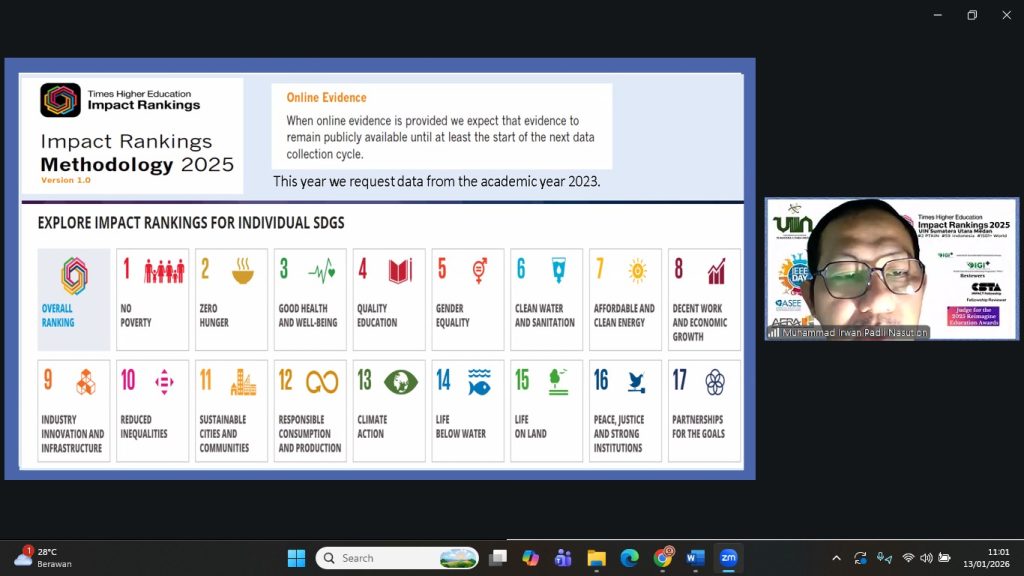Open the Overall Ranking tile
Image resolution: width=1024 pixels, height=576 pixels.
pos(74,299)
